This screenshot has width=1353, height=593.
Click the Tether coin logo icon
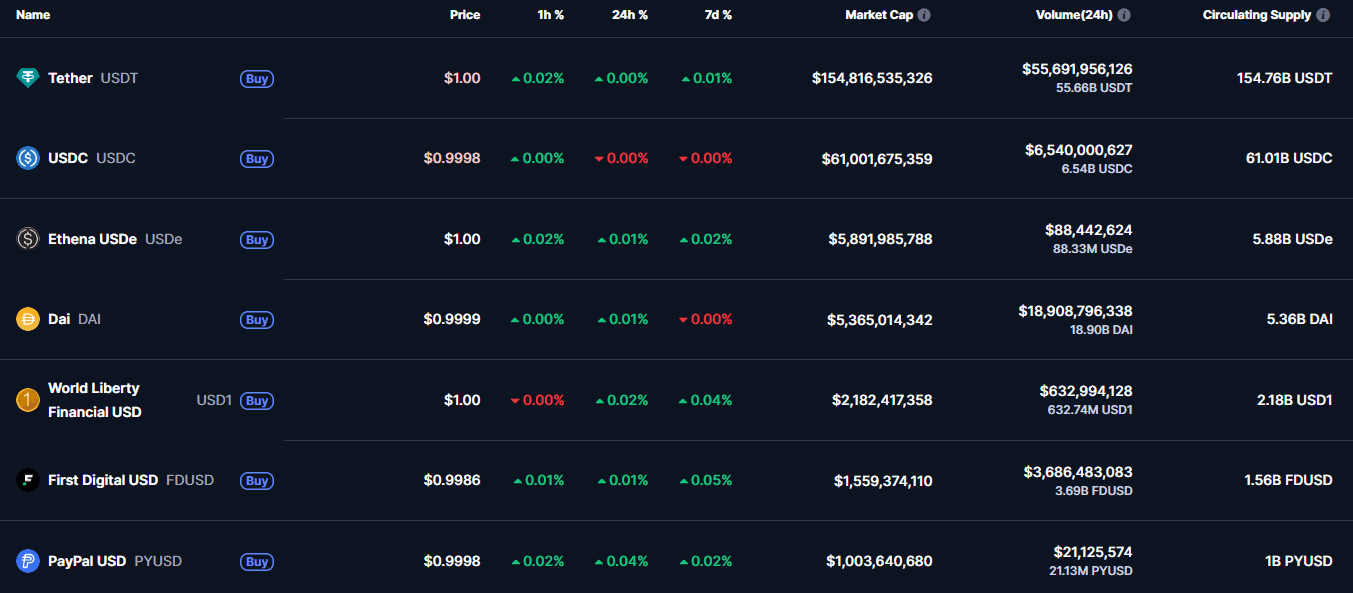click(x=28, y=78)
